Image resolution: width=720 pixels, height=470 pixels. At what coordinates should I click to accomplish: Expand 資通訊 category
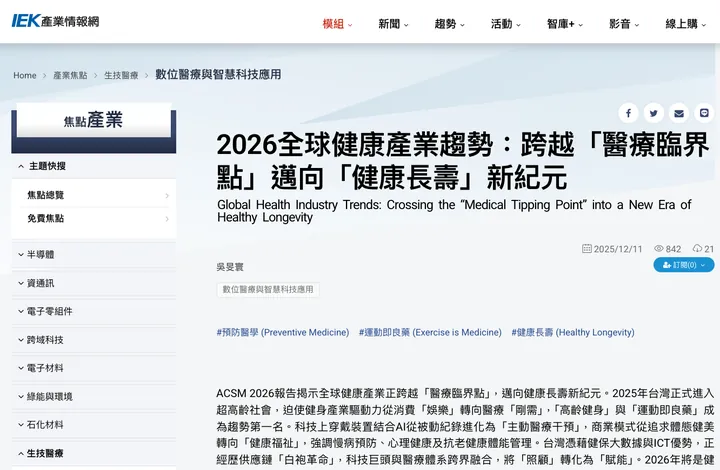click(x=94, y=283)
